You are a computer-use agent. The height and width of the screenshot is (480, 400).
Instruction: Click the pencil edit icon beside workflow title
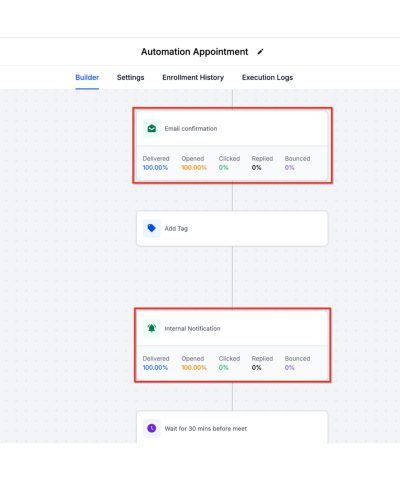(260, 52)
